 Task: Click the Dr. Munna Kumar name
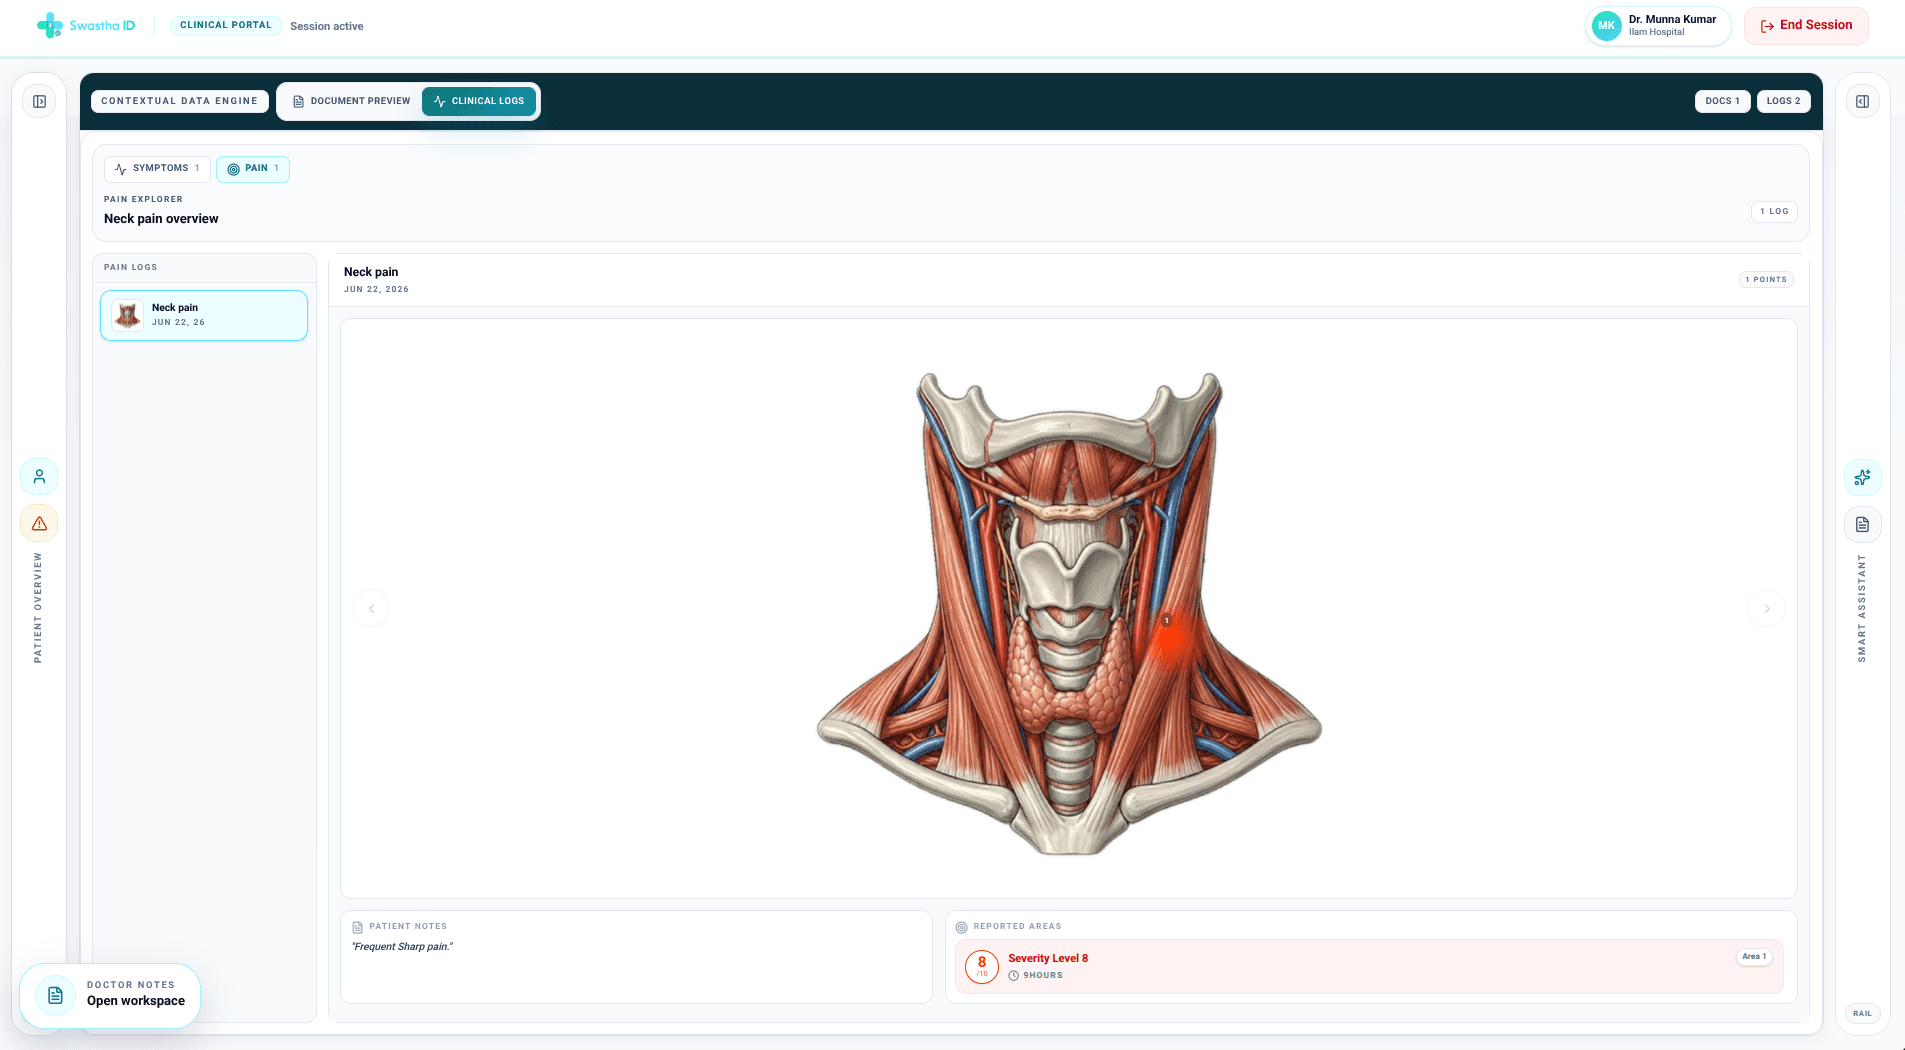(x=1672, y=19)
